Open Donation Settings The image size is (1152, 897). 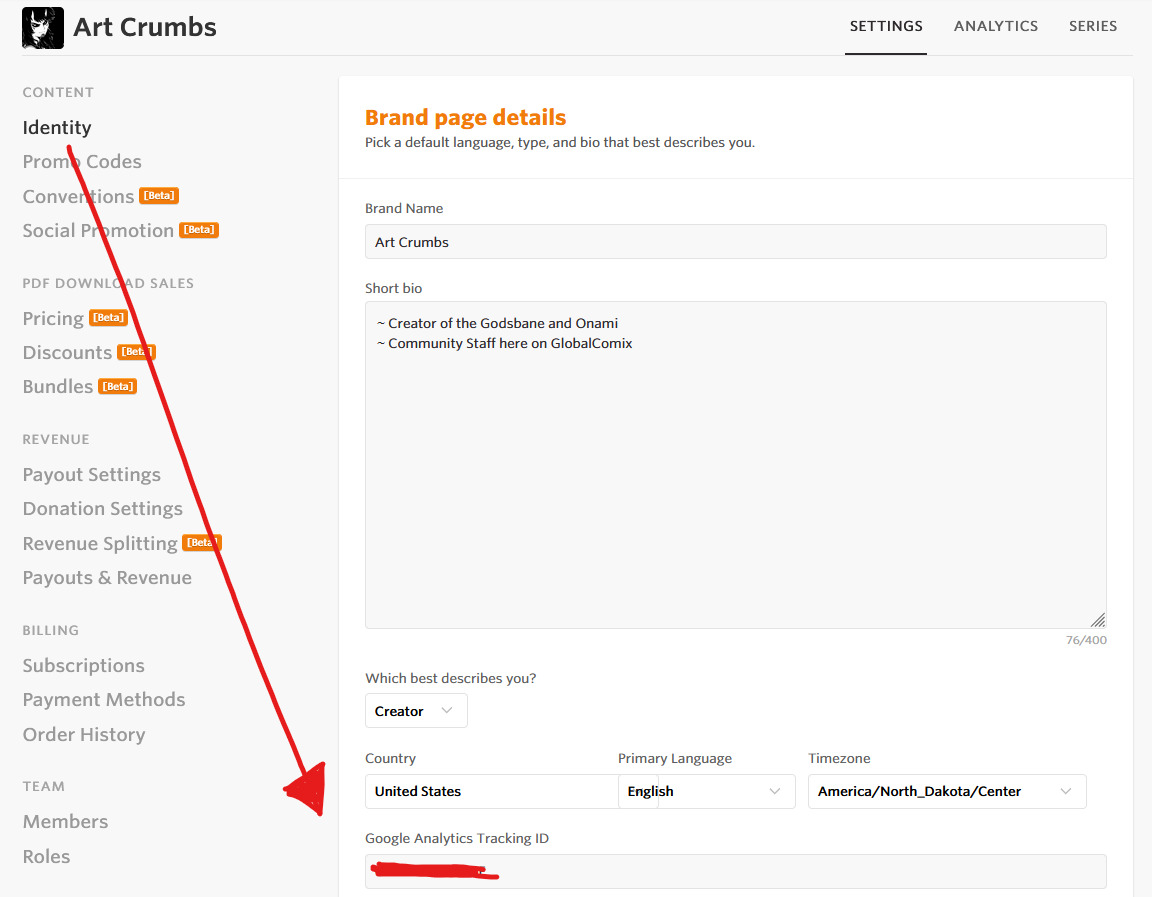102,508
